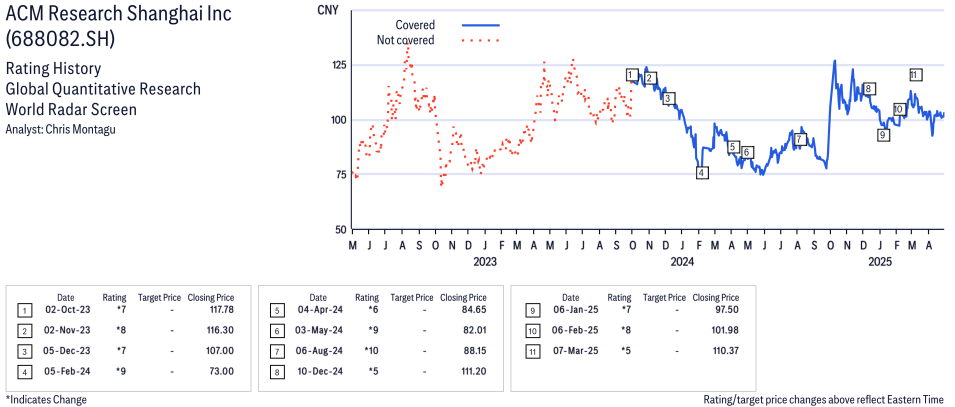Click the Eastern Time footnote text
Screen dimensions: 955x407
(x=824, y=400)
